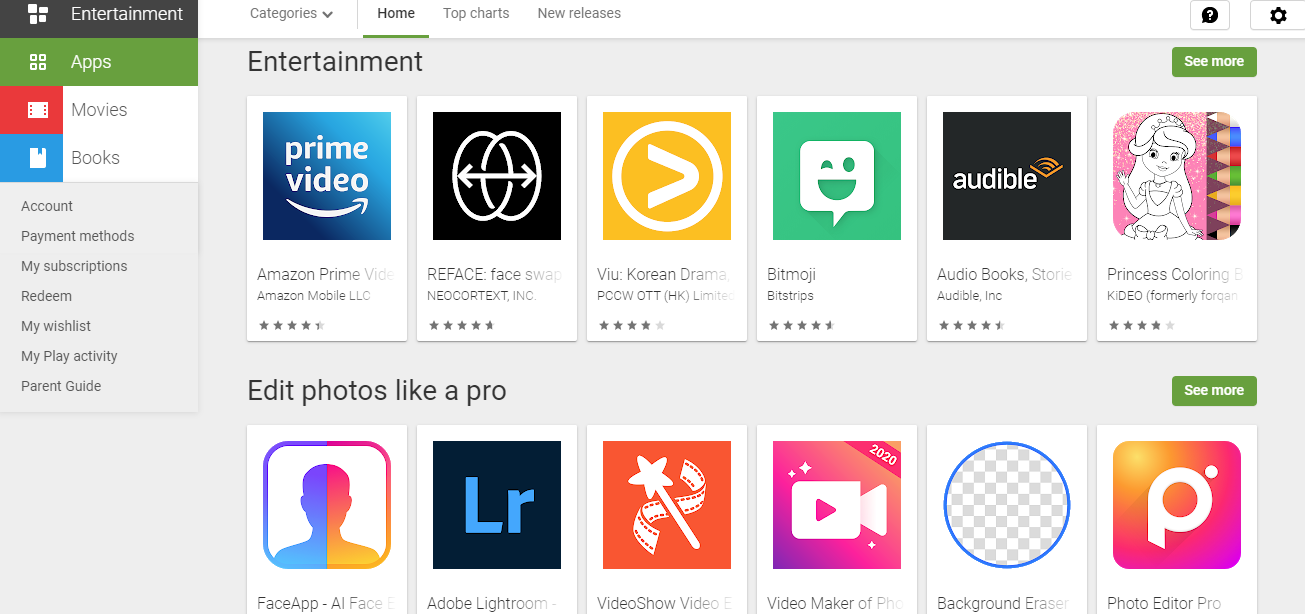
Task: Open the Video Maker of Photos app icon
Action: click(x=837, y=505)
